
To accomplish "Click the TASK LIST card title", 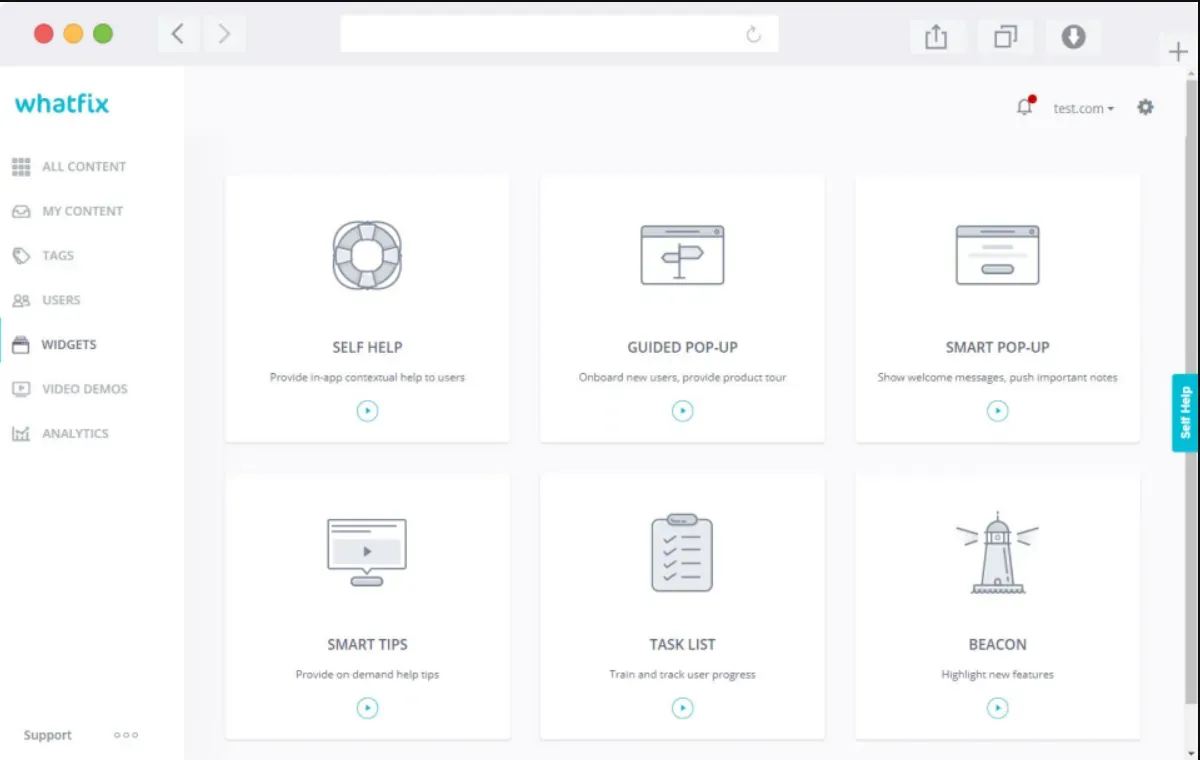I will point(682,644).
